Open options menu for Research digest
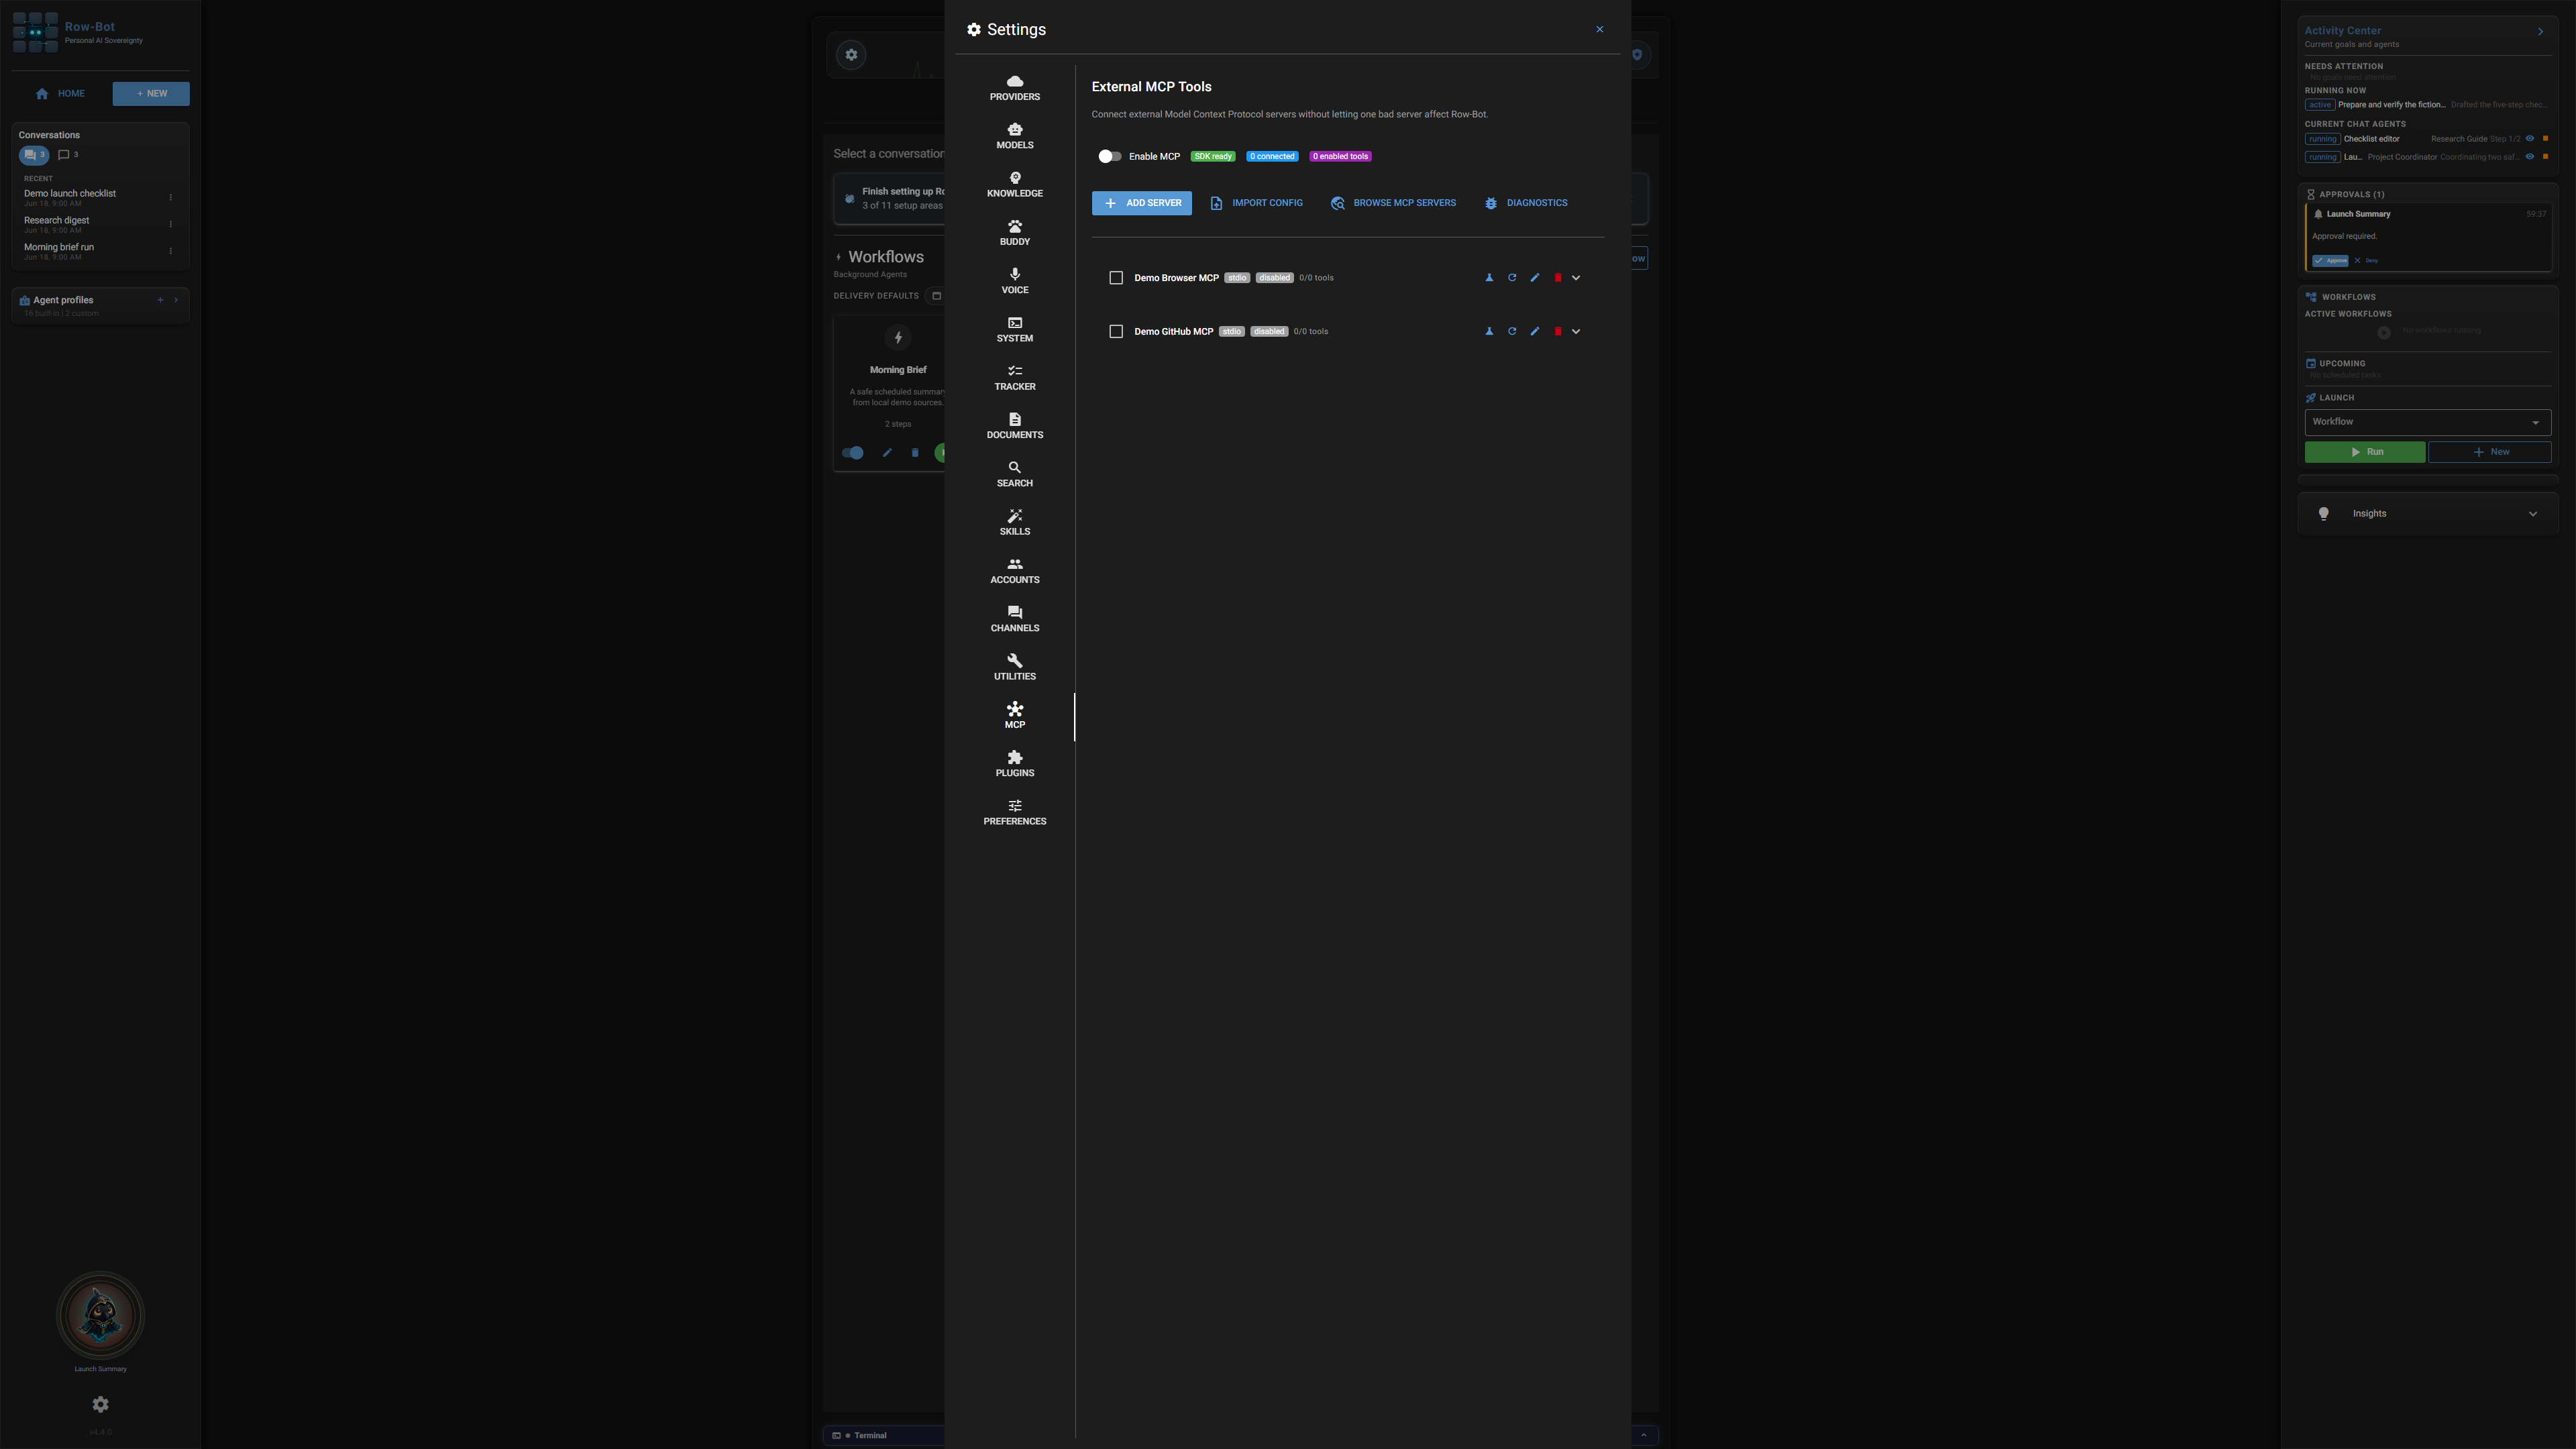Viewport: 2576px width, 1449px height. coord(171,225)
